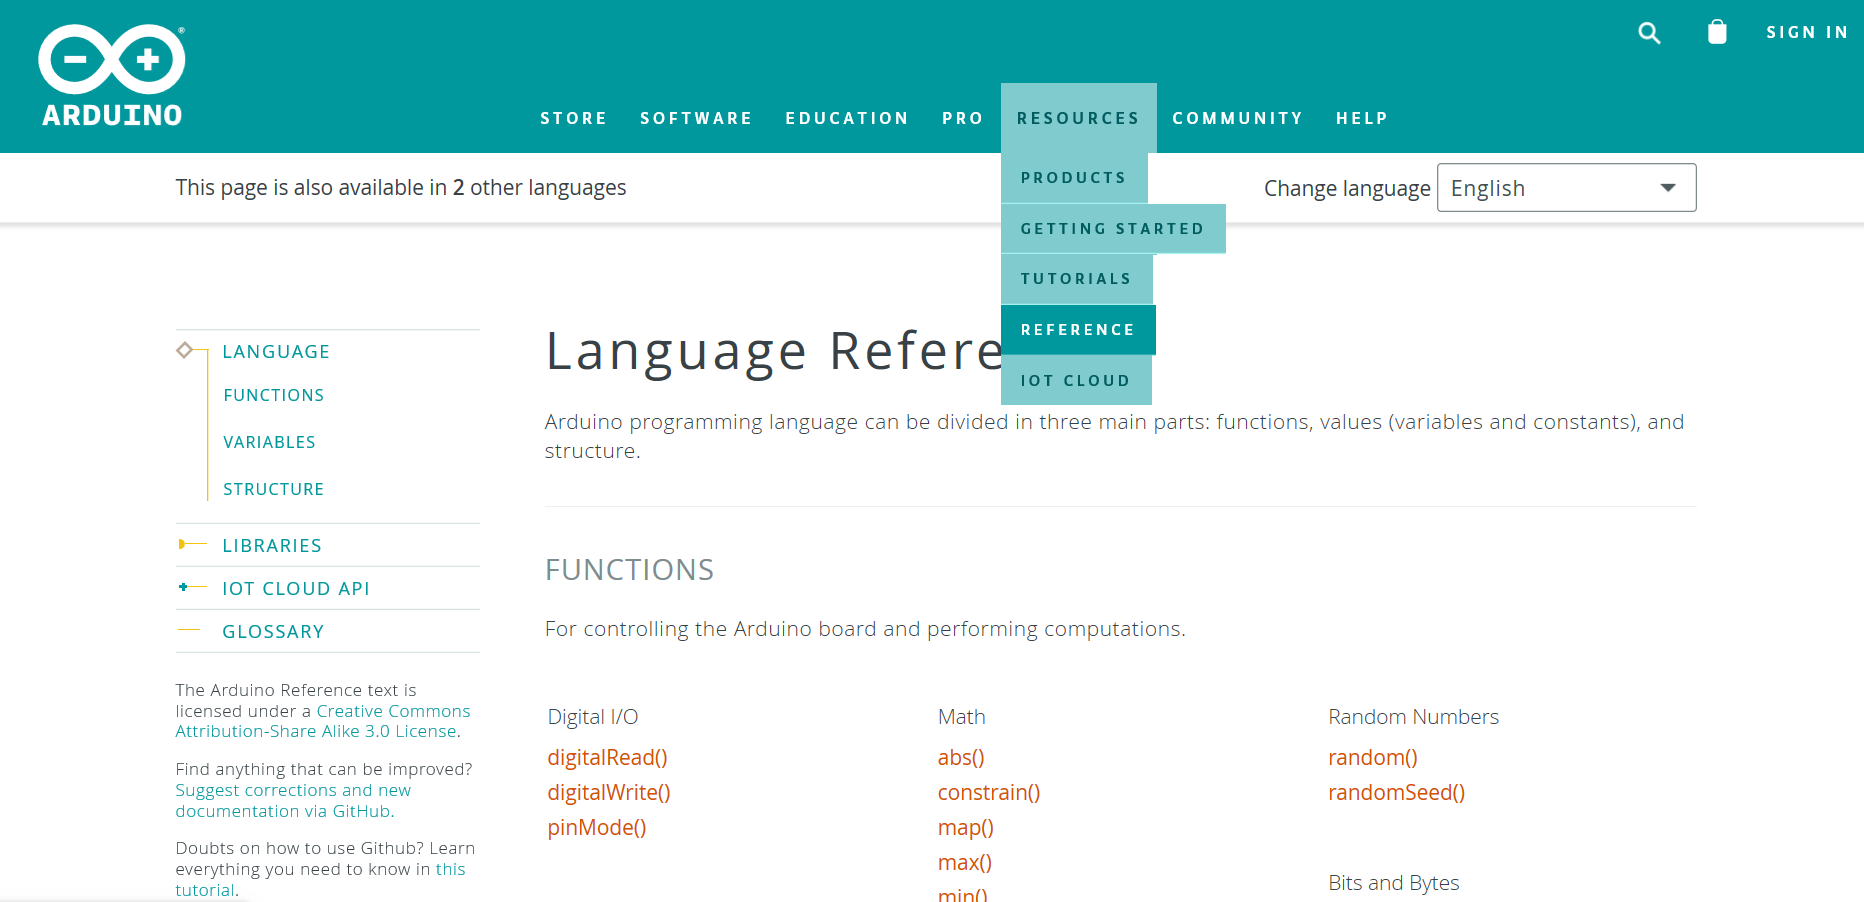Open the pinMode() reference
This screenshot has width=1864, height=902.
tap(597, 828)
